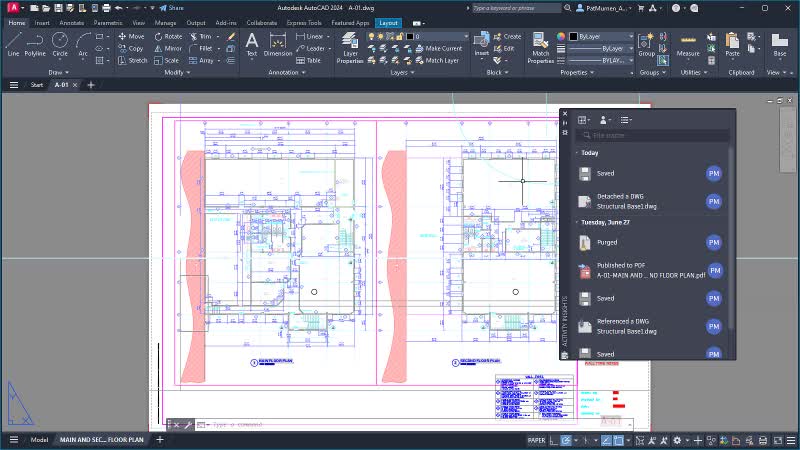Select the Line drawing tool
The width and height of the screenshot is (800, 450).
click(x=13, y=44)
